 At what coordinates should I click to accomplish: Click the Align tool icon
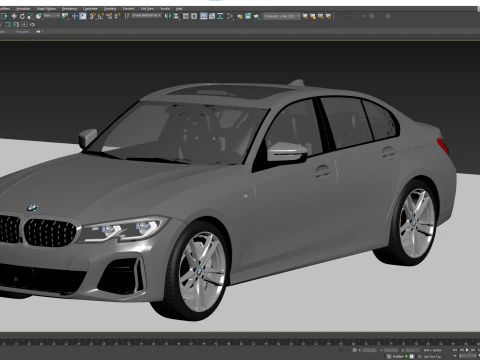(176, 16)
